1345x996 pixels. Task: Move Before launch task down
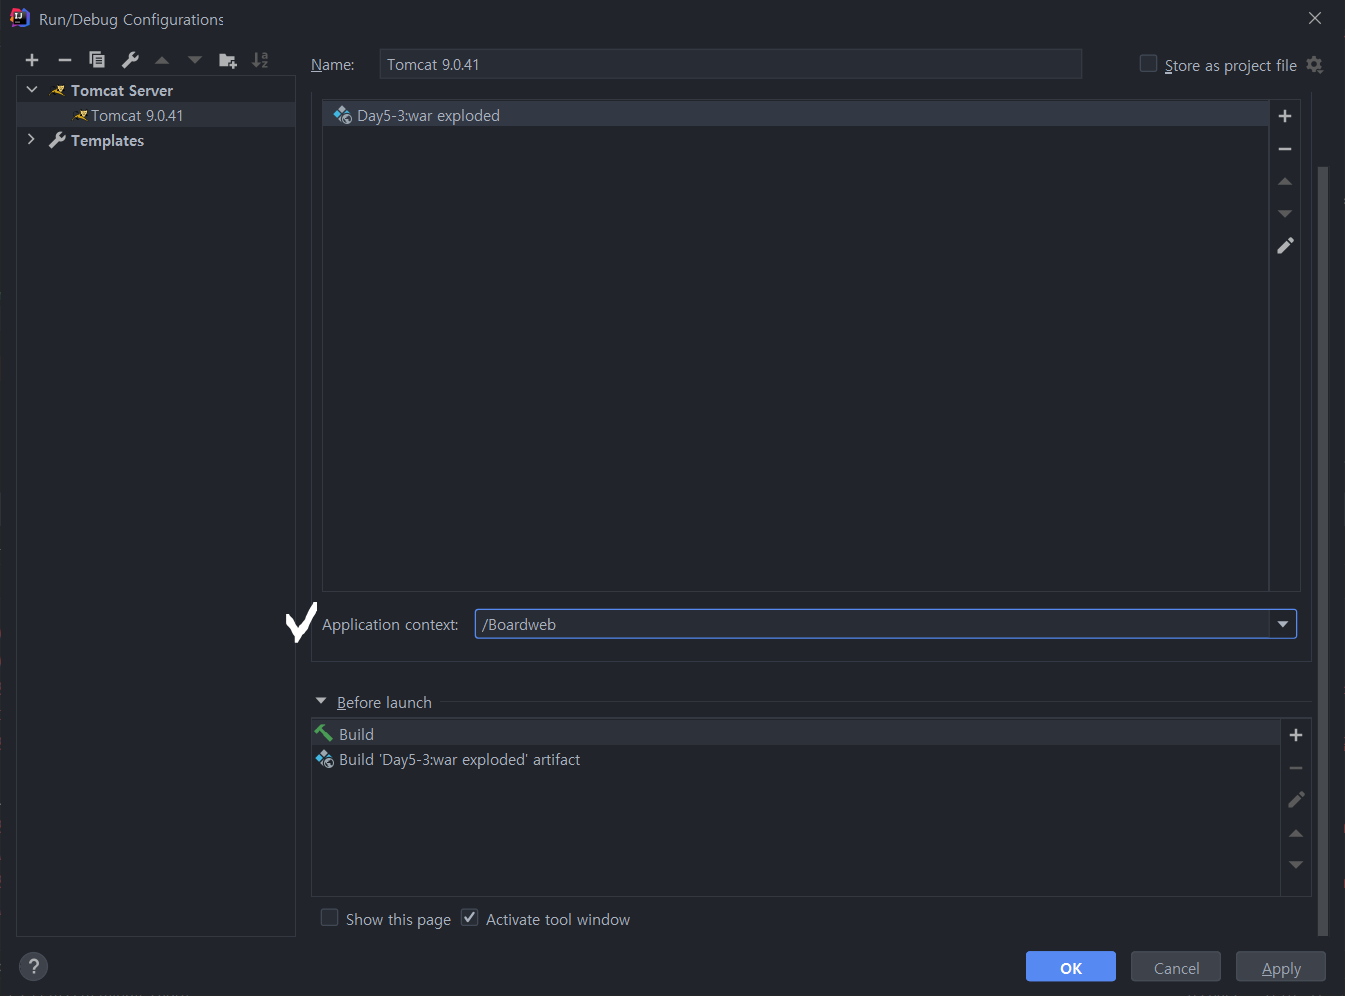coord(1296,864)
